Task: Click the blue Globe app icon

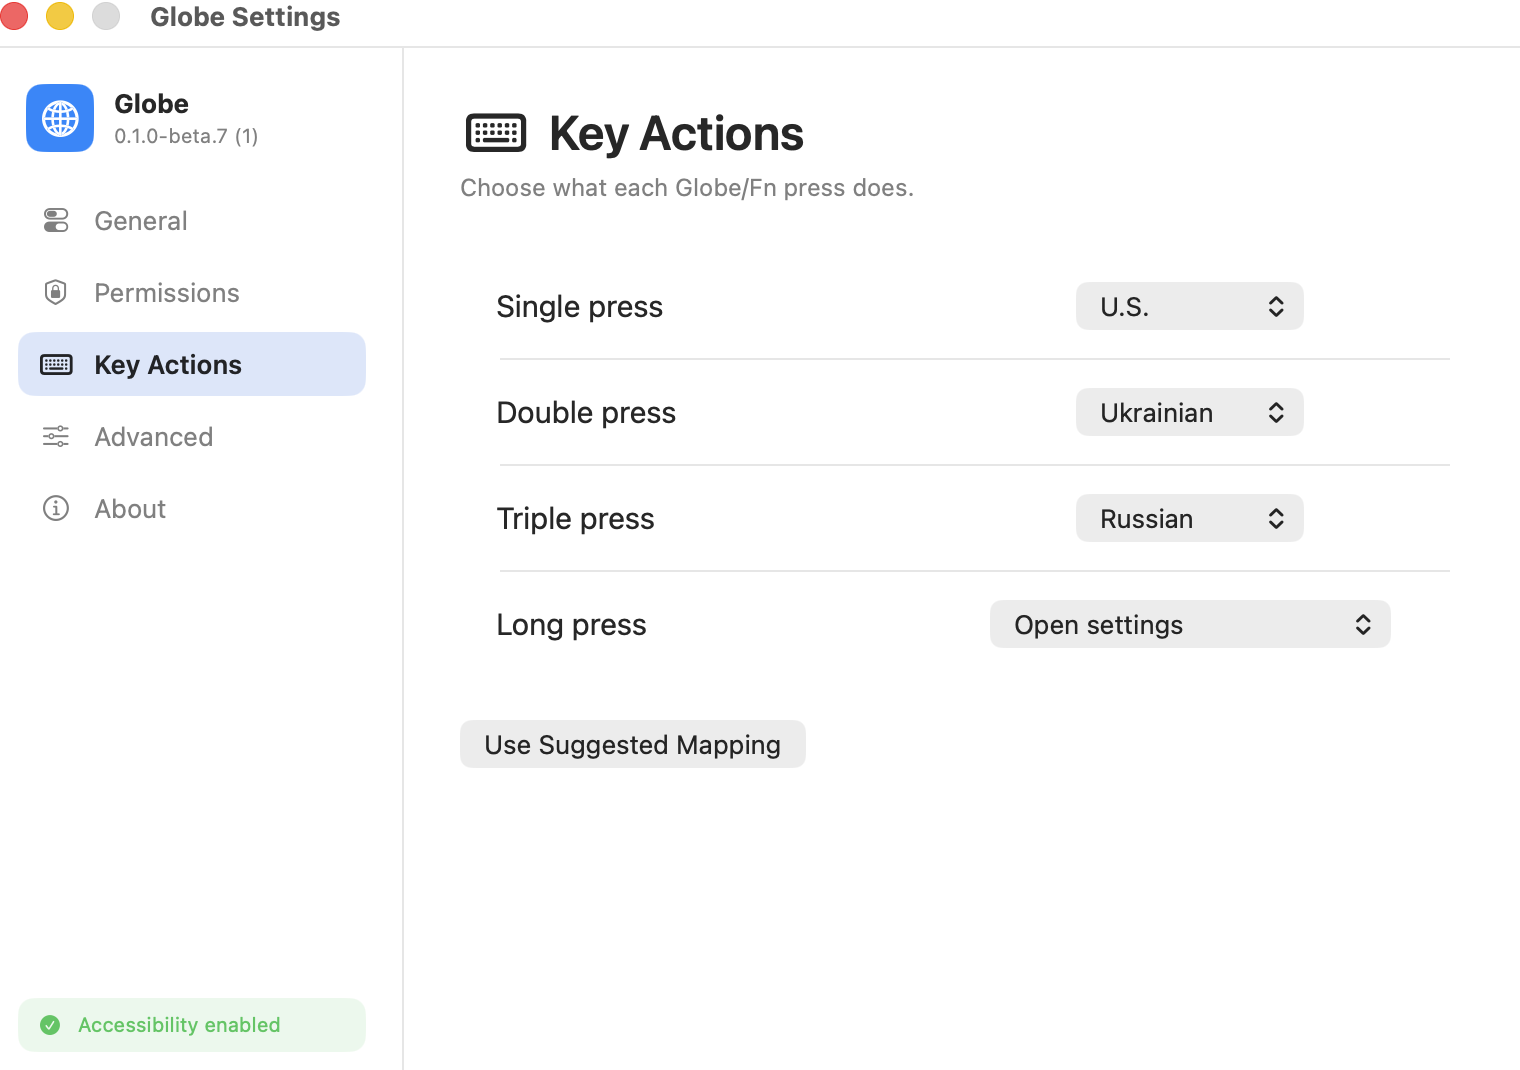Action: point(60,118)
